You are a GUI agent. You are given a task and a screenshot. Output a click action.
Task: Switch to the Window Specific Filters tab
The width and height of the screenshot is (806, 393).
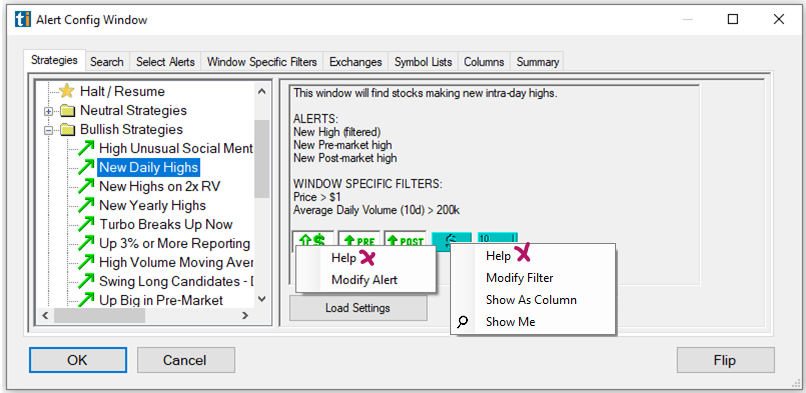pos(262,62)
